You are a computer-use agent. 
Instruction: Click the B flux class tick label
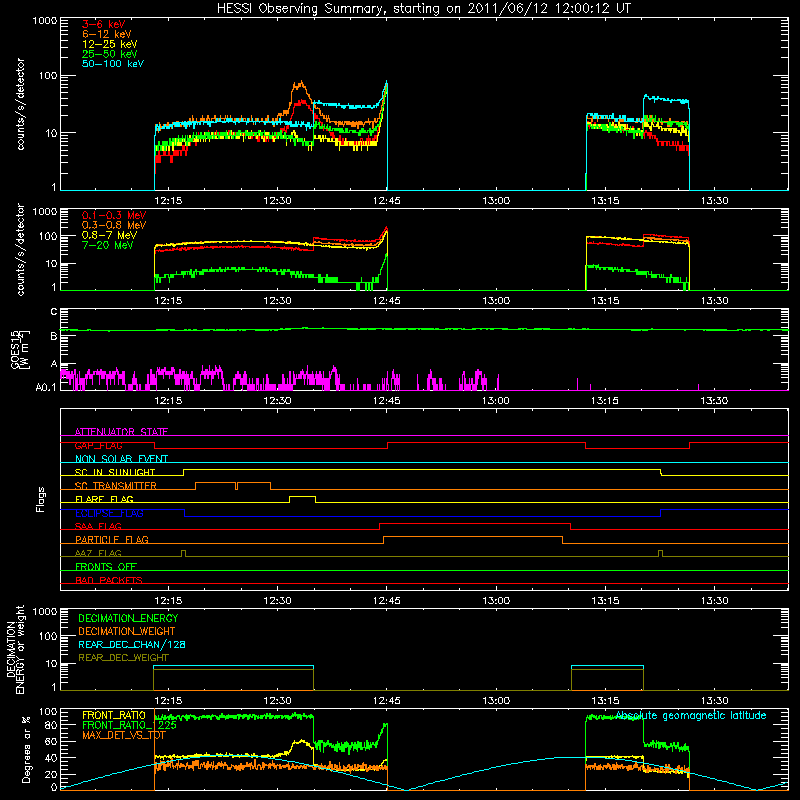(54, 336)
